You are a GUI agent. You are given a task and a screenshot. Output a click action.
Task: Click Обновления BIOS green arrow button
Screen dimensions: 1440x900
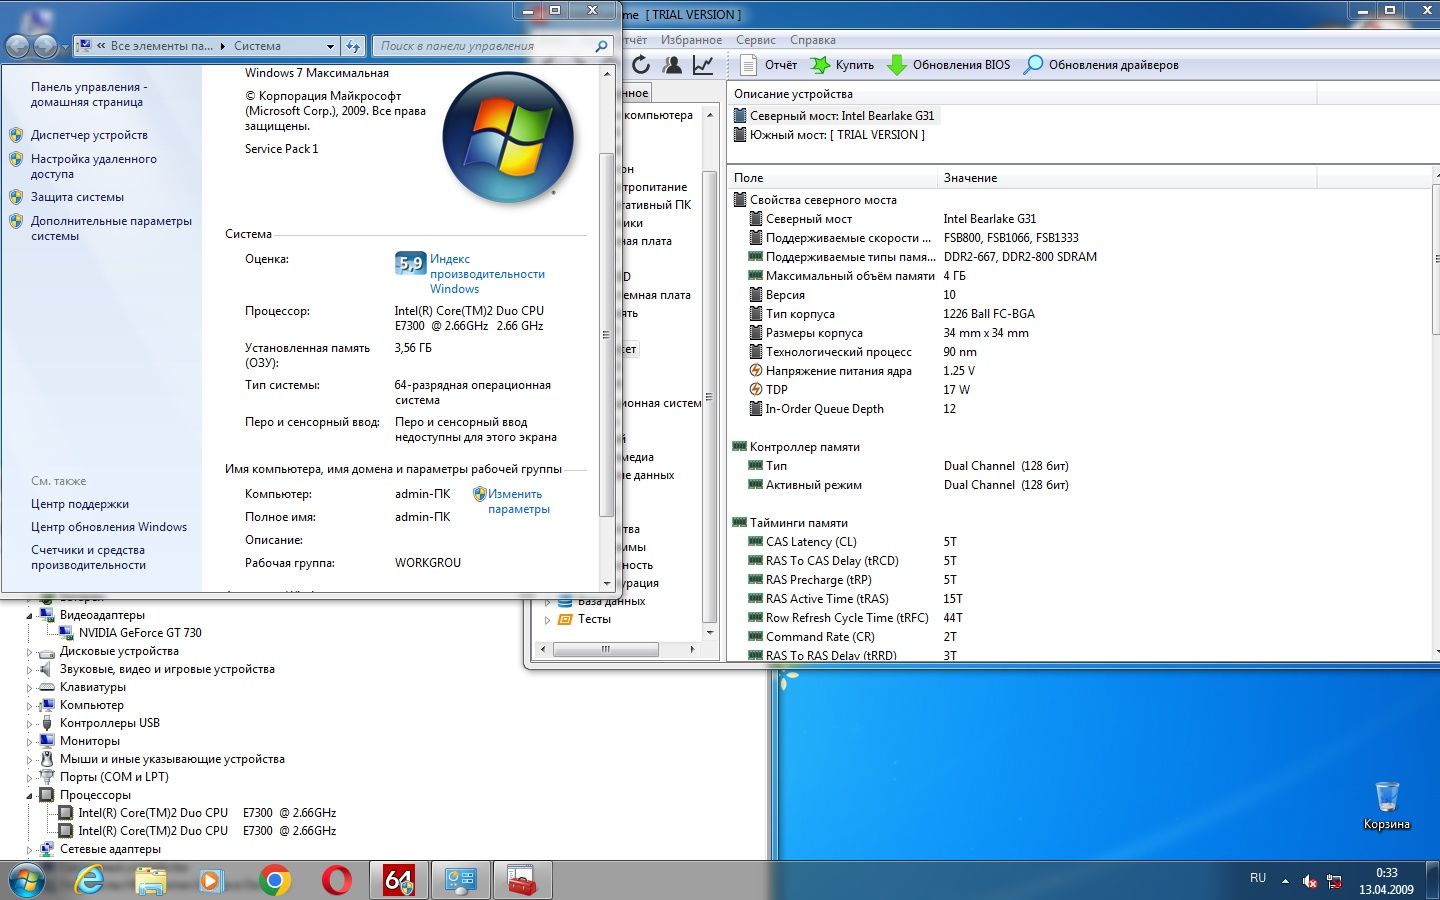(x=948, y=65)
